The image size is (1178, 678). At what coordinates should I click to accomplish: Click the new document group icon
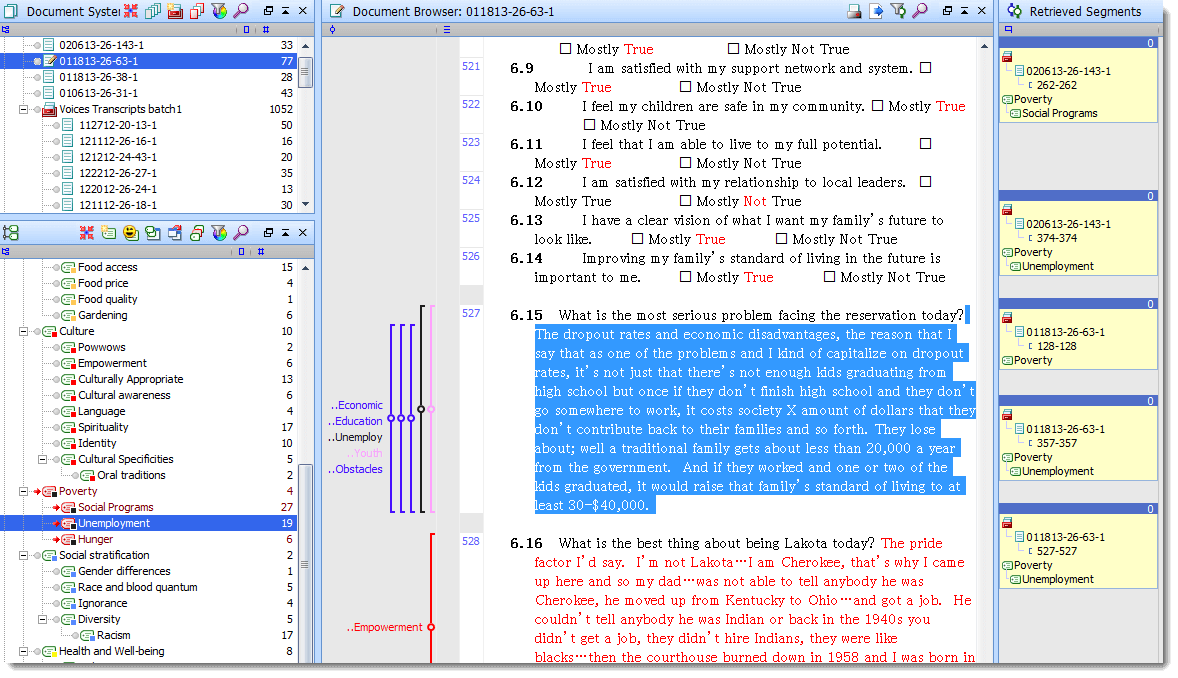(175, 11)
